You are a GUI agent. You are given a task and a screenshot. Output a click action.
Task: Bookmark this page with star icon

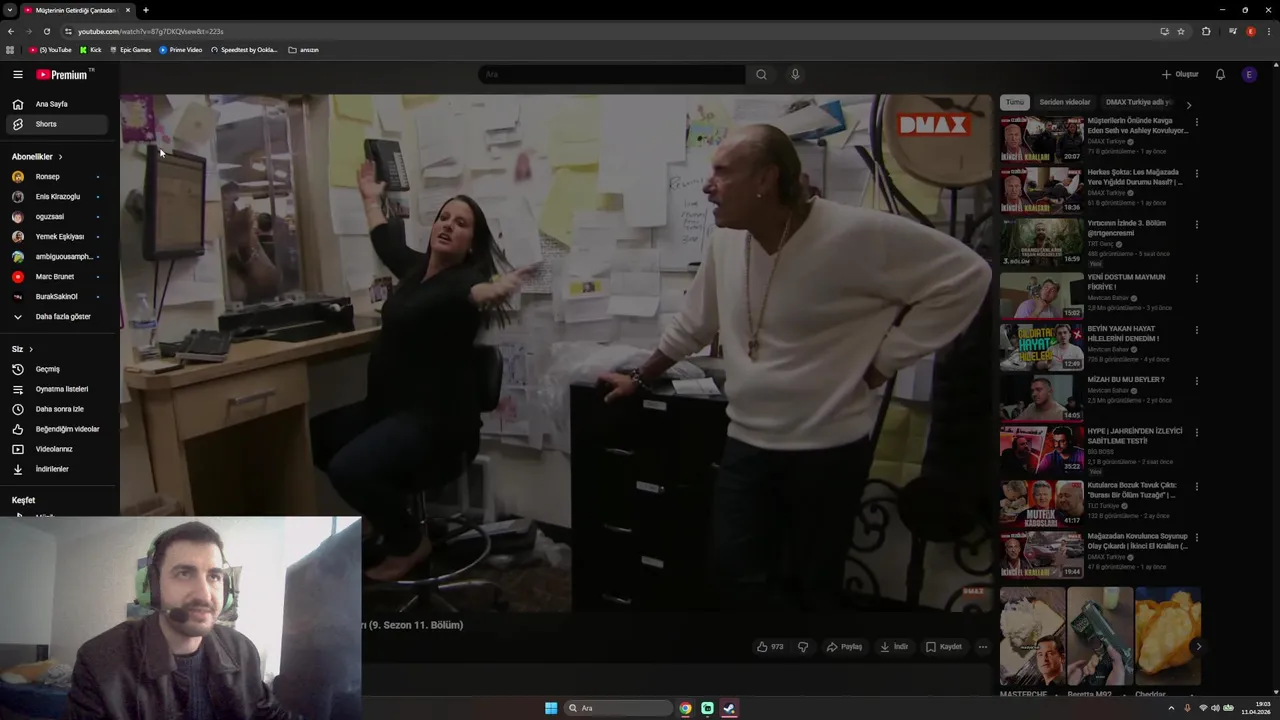[1181, 31]
